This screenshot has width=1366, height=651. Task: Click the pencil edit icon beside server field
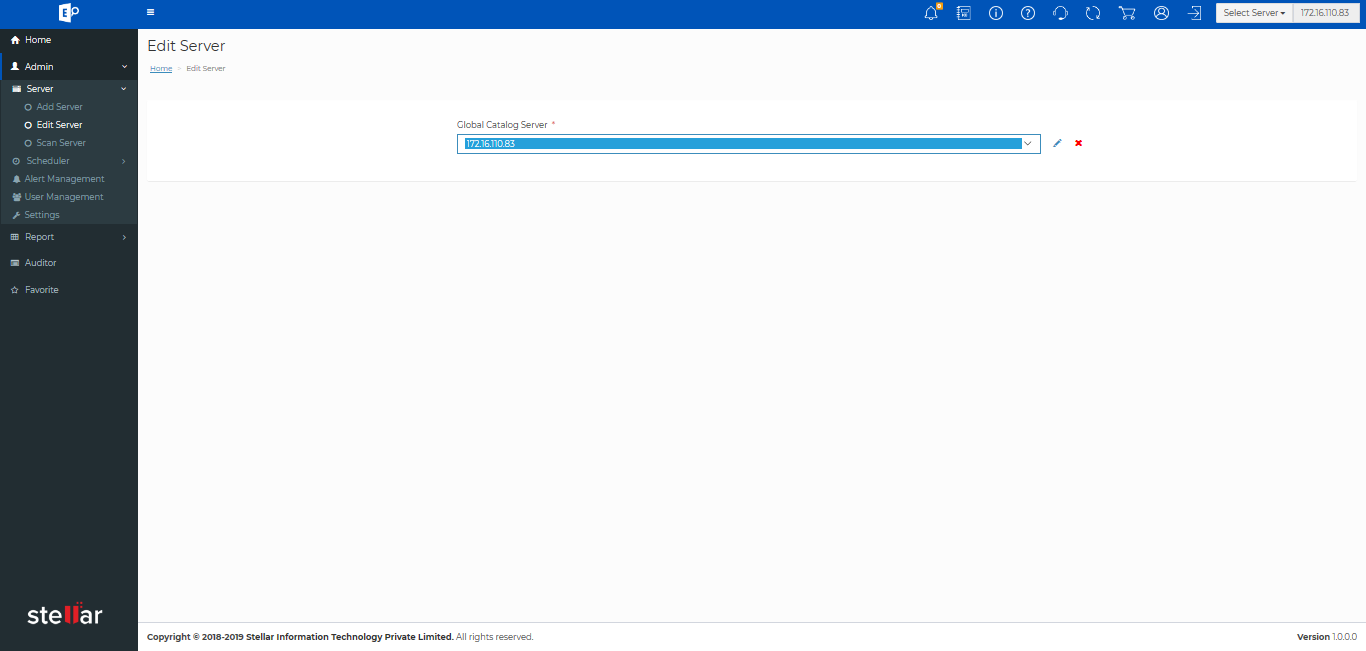tap(1057, 143)
